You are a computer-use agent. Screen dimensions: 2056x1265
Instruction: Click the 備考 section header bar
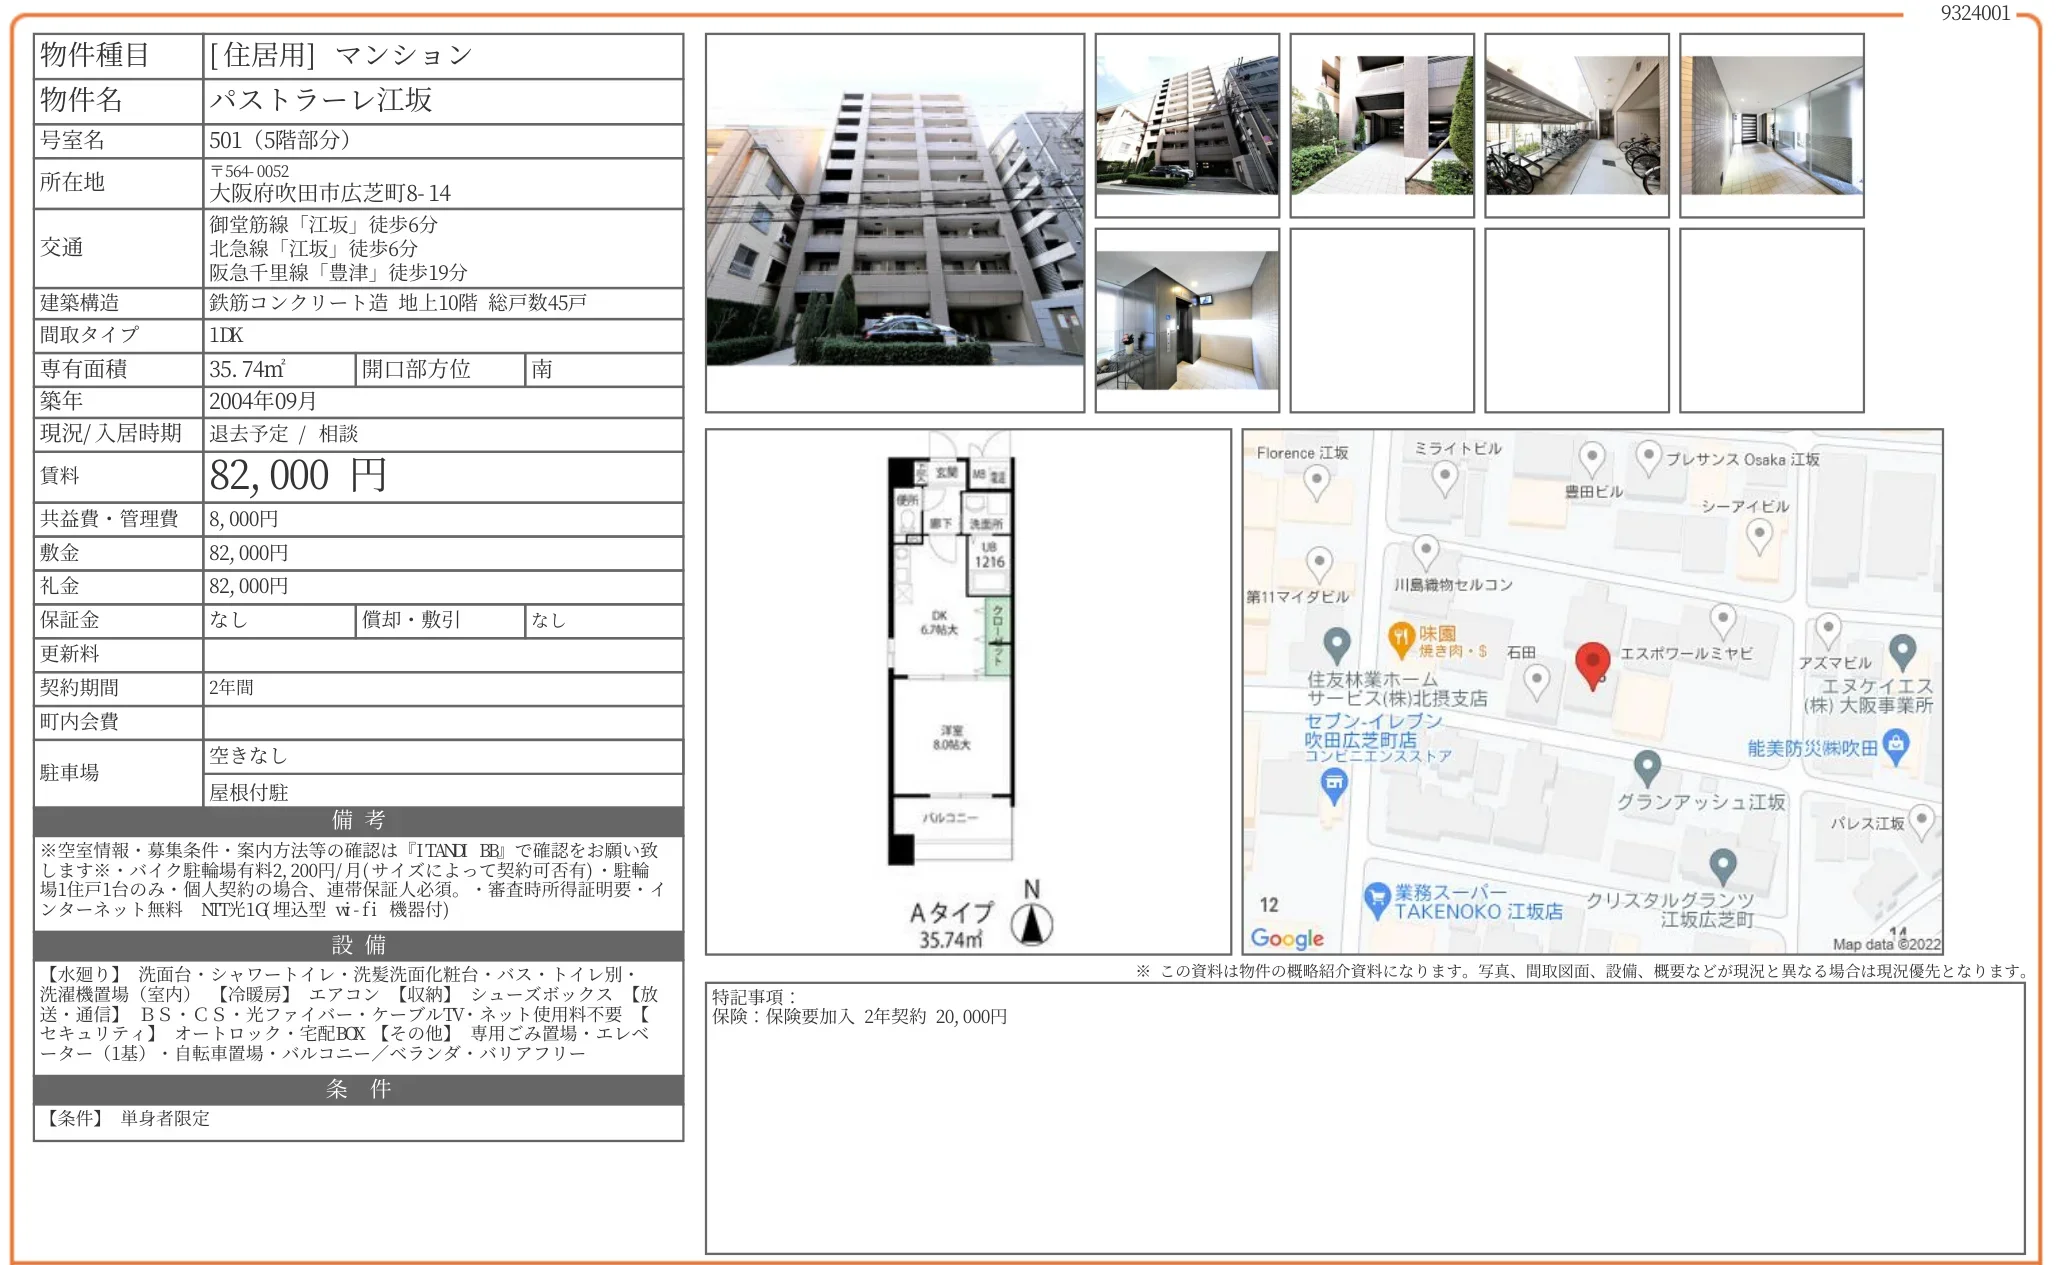coord(358,820)
